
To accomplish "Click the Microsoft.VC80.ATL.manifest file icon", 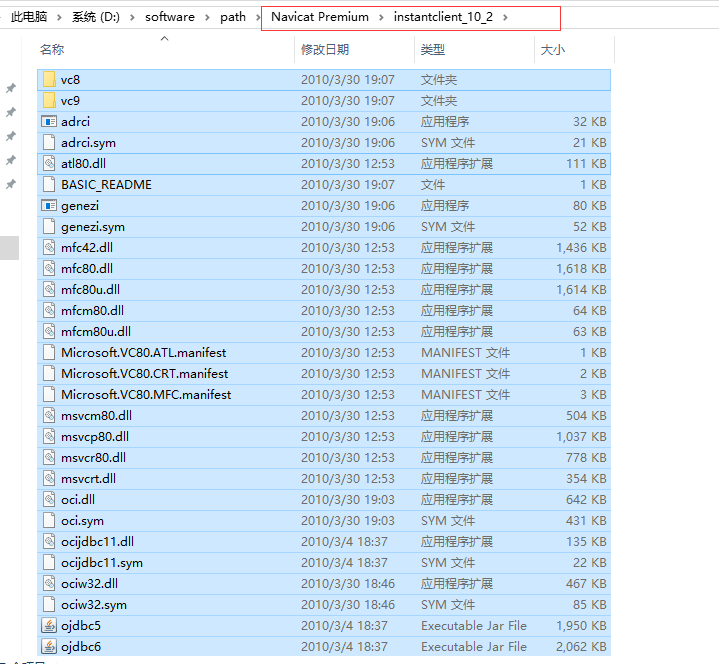I will [49, 353].
